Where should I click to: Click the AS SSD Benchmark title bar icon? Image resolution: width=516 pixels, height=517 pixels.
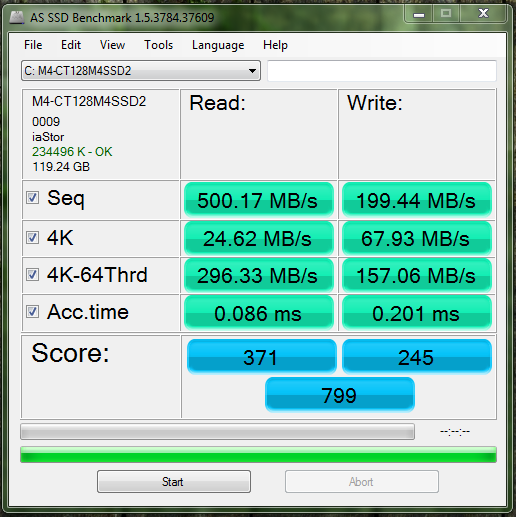point(16,17)
